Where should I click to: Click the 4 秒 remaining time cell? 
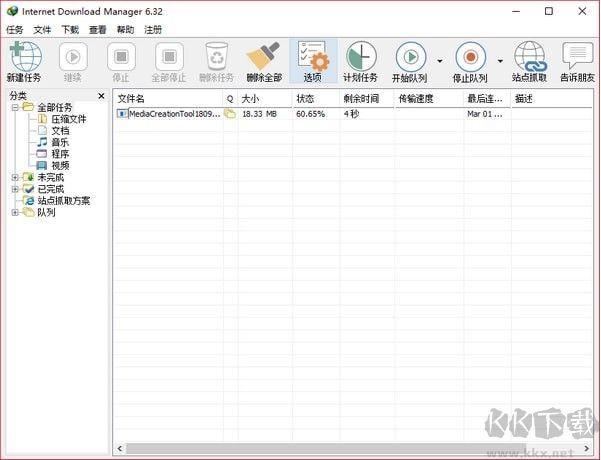coord(351,114)
